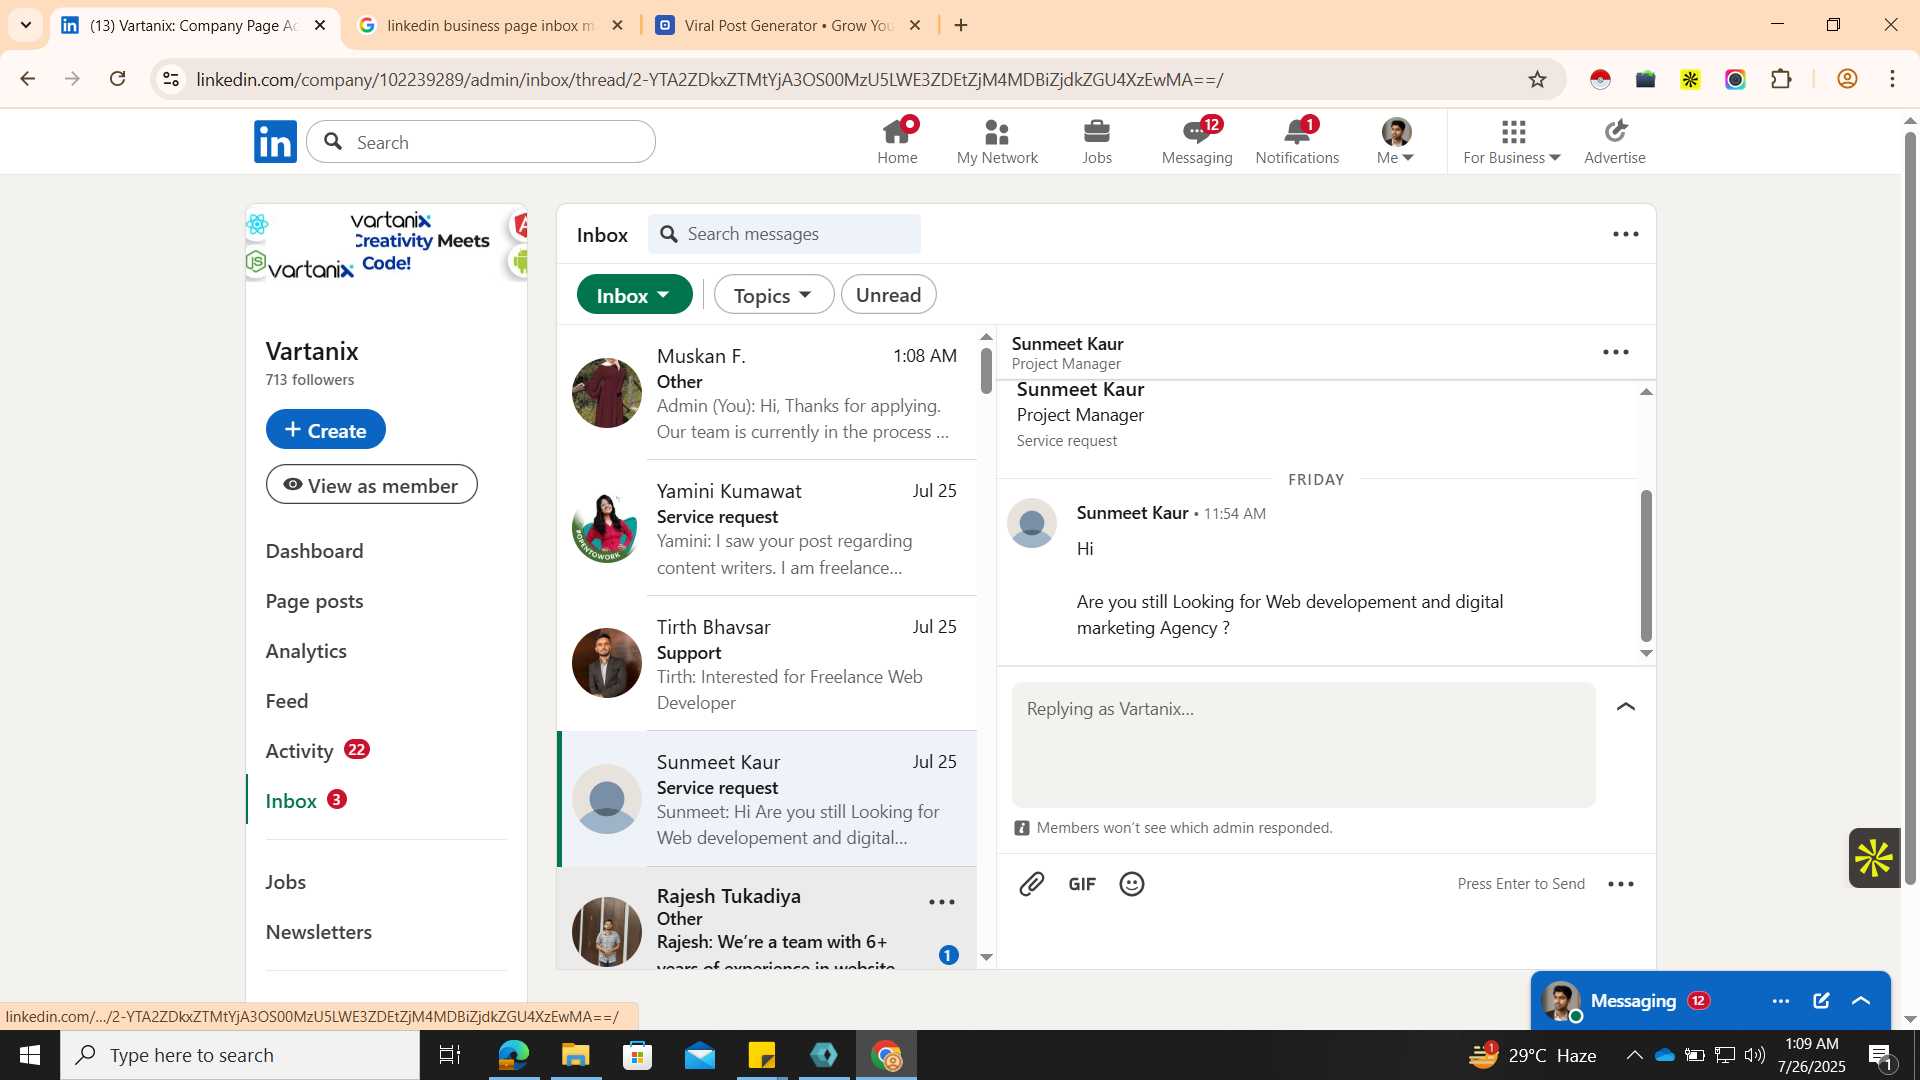Toggle the Unread filter

click(888, 295)
